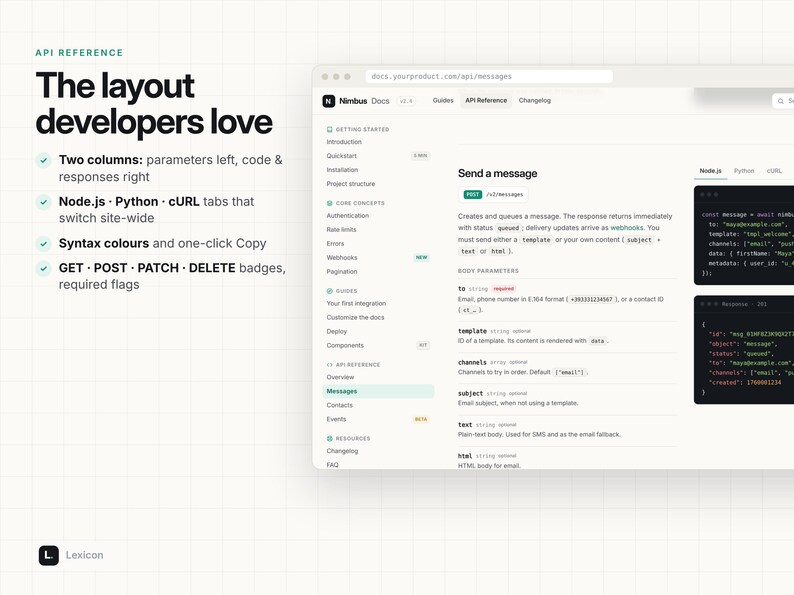794x595 pixels.
Task: Click the 5 MIN badge beside Quickstart
Action: click(x=420, y=156)
